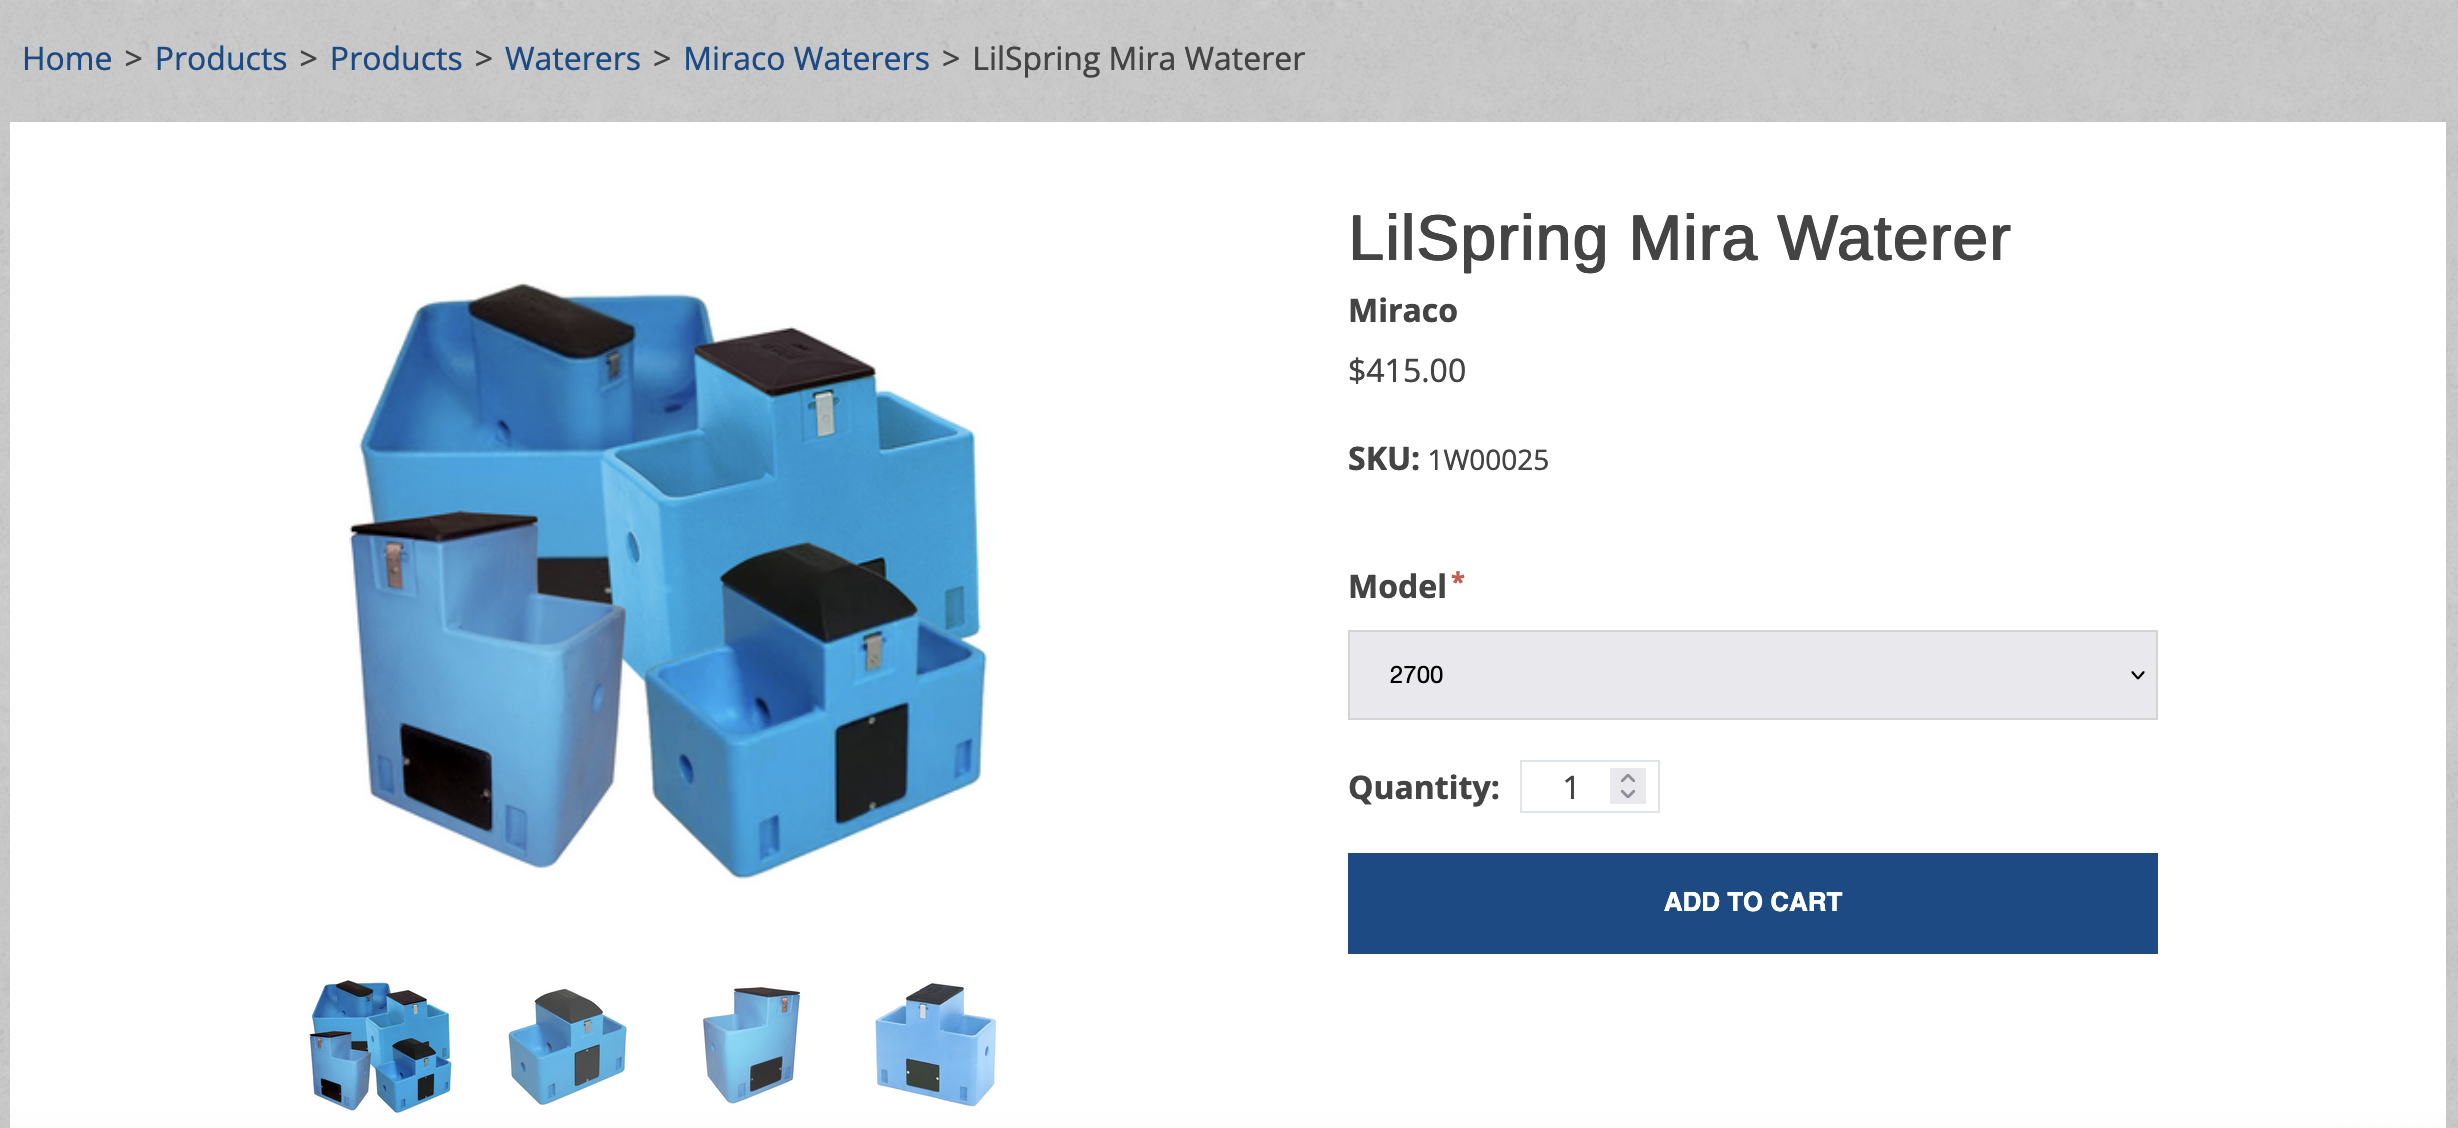The width and height of the screenshot is (2458, 1128).
Task: Click the $415.00 price text
Action: point(1406,371)
